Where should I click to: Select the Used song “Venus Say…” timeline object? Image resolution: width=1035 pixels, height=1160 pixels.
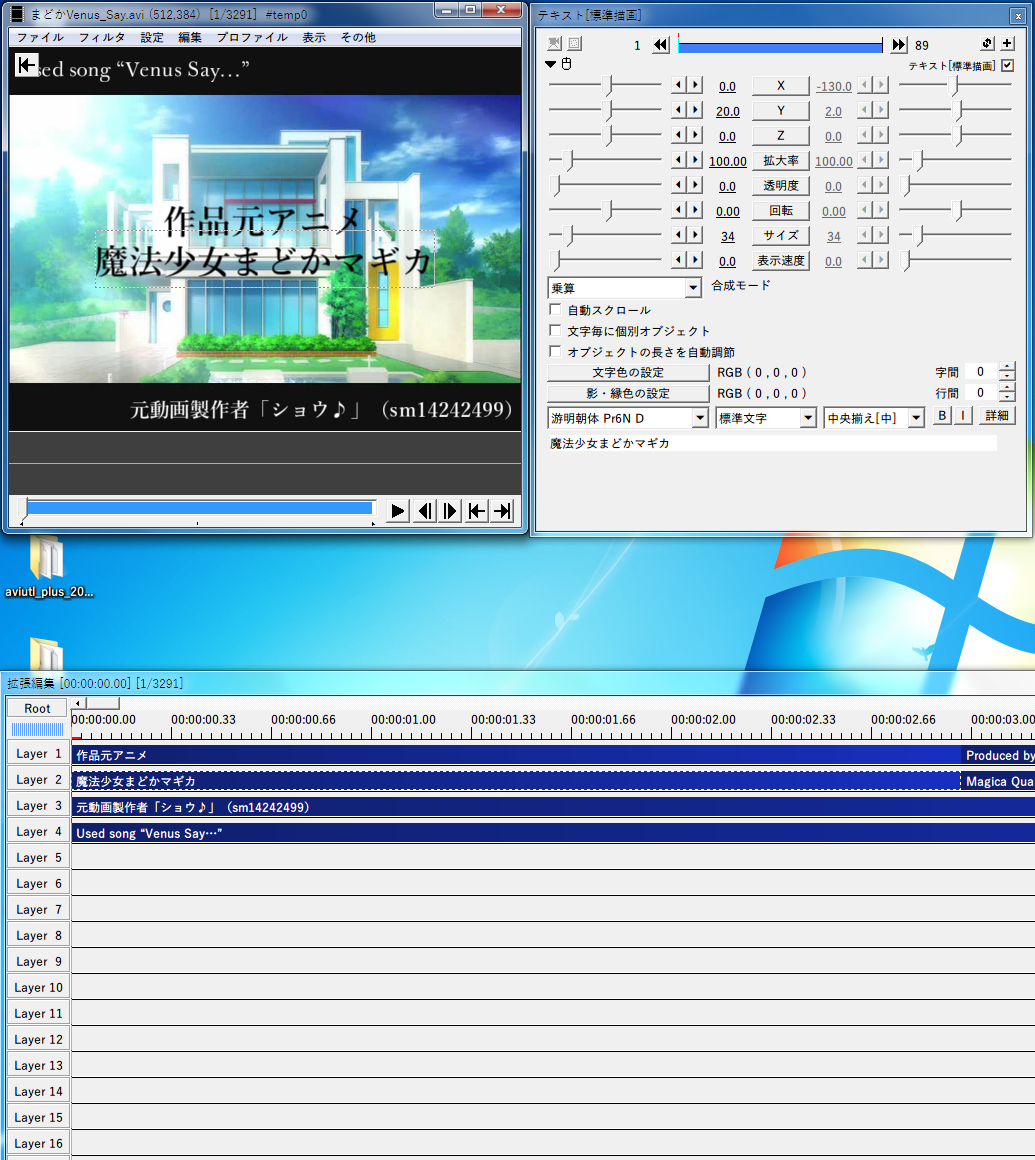click(x=553, y=833)
